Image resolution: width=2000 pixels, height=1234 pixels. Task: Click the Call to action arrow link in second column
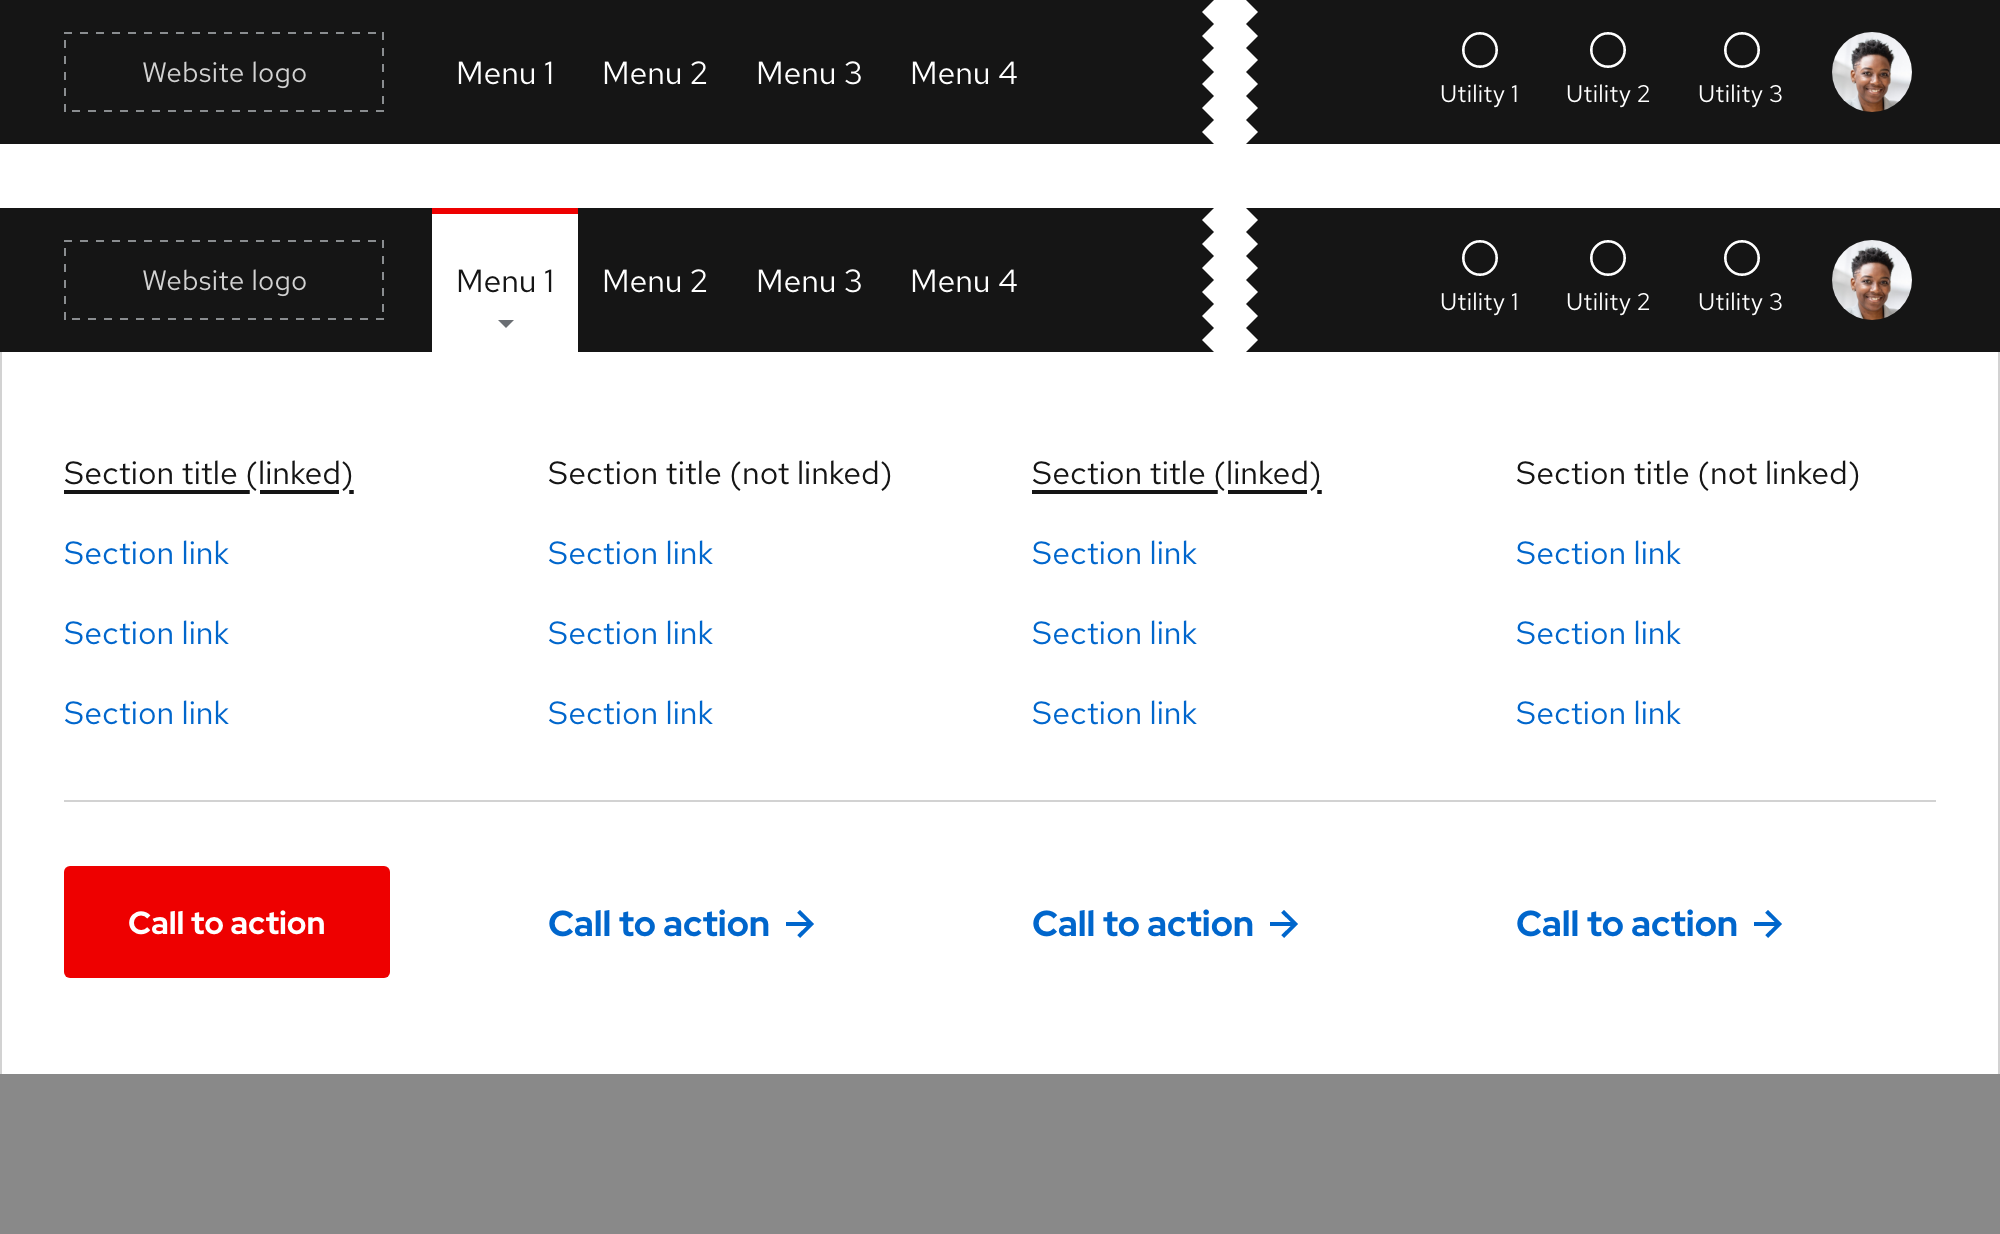[682, 923]
